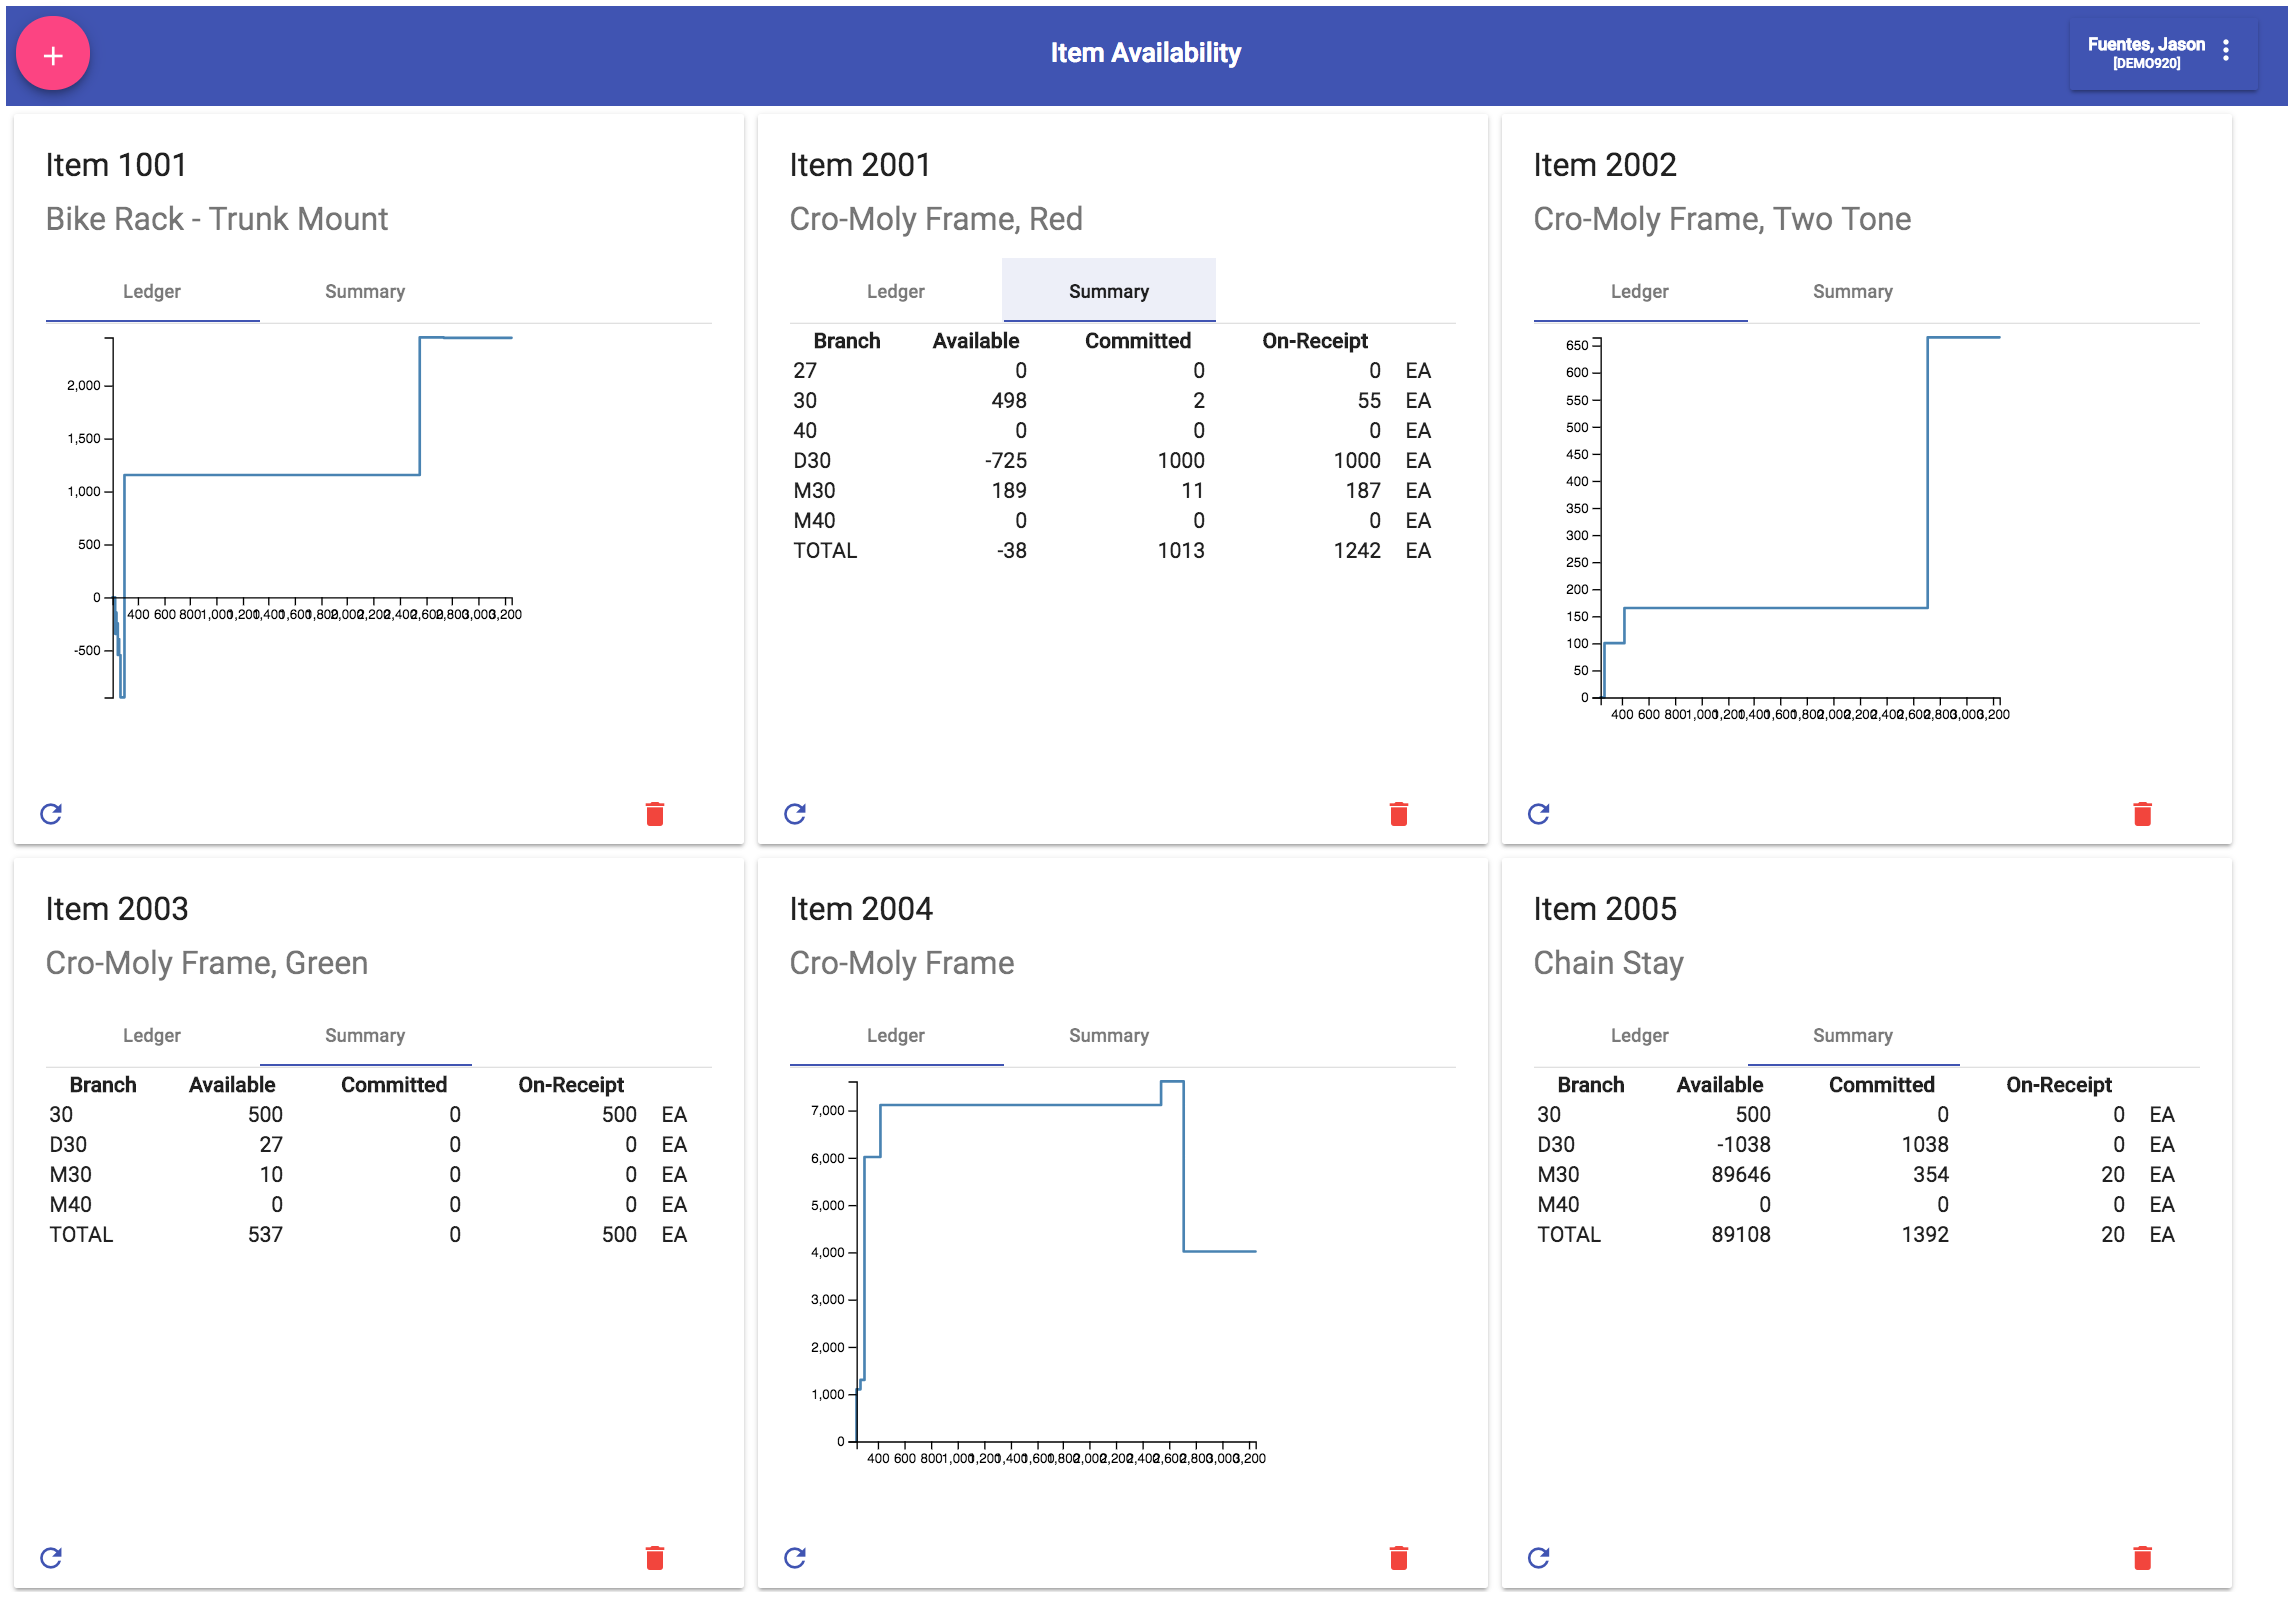Click the -1038 available value in Item 2005
2296x1598 pixels.
(x=1743, y=1145)
